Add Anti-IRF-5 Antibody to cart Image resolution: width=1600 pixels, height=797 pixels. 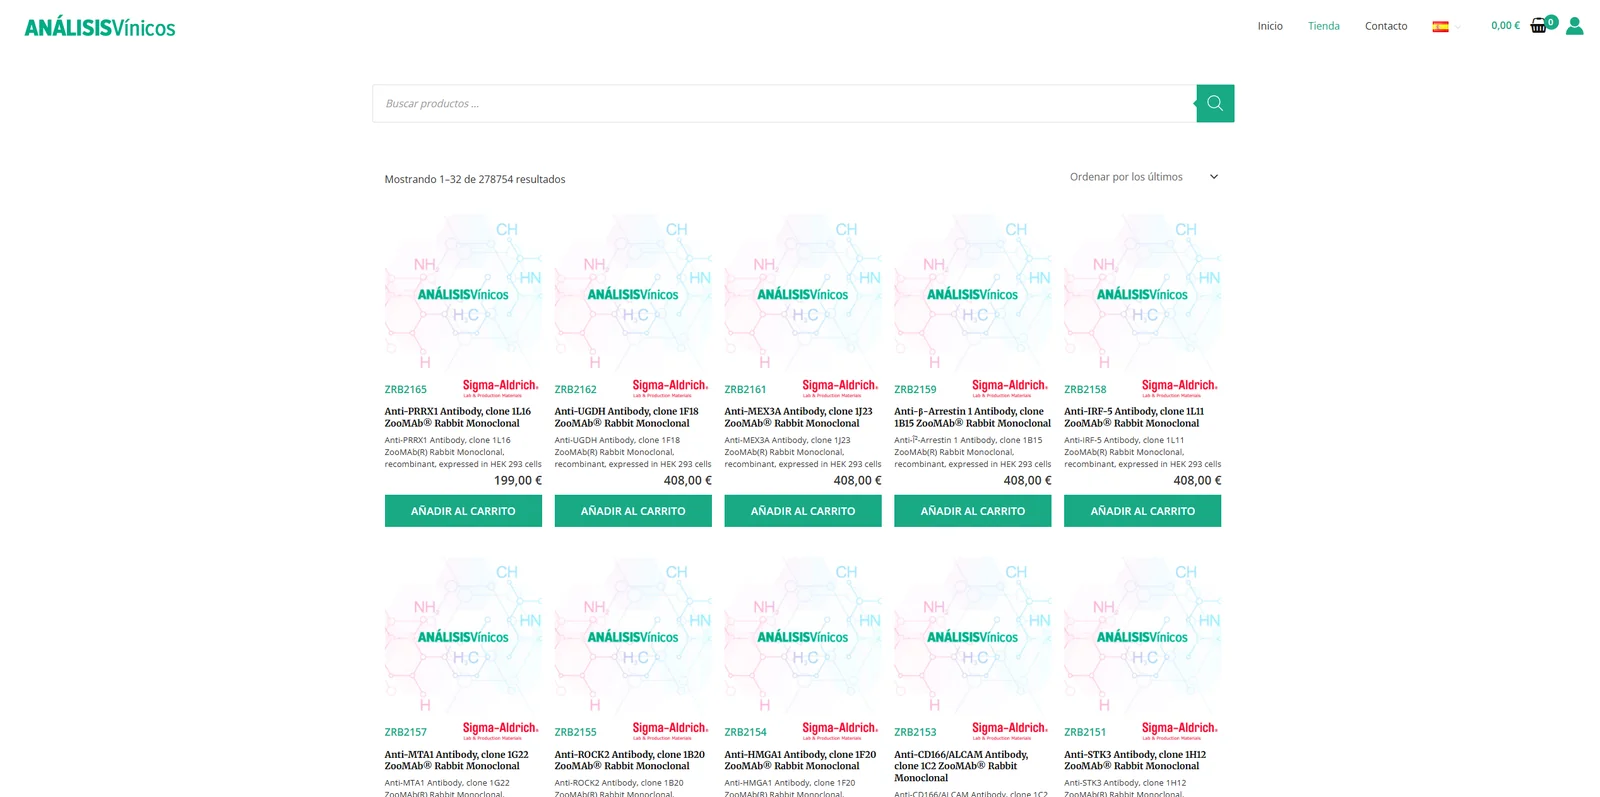click(x=1143, y=511)
